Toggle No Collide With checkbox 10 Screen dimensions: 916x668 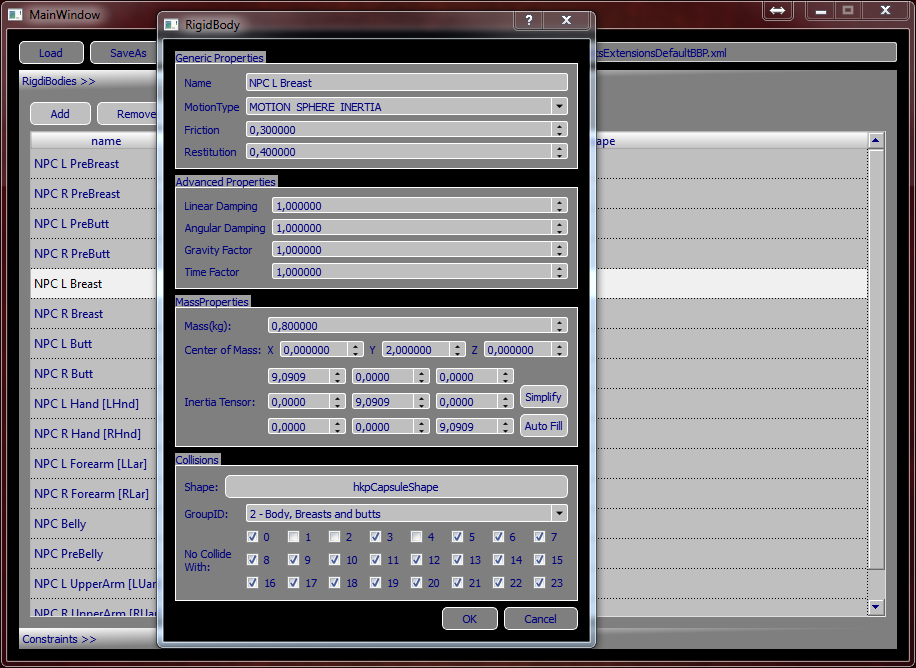(334, 560)
